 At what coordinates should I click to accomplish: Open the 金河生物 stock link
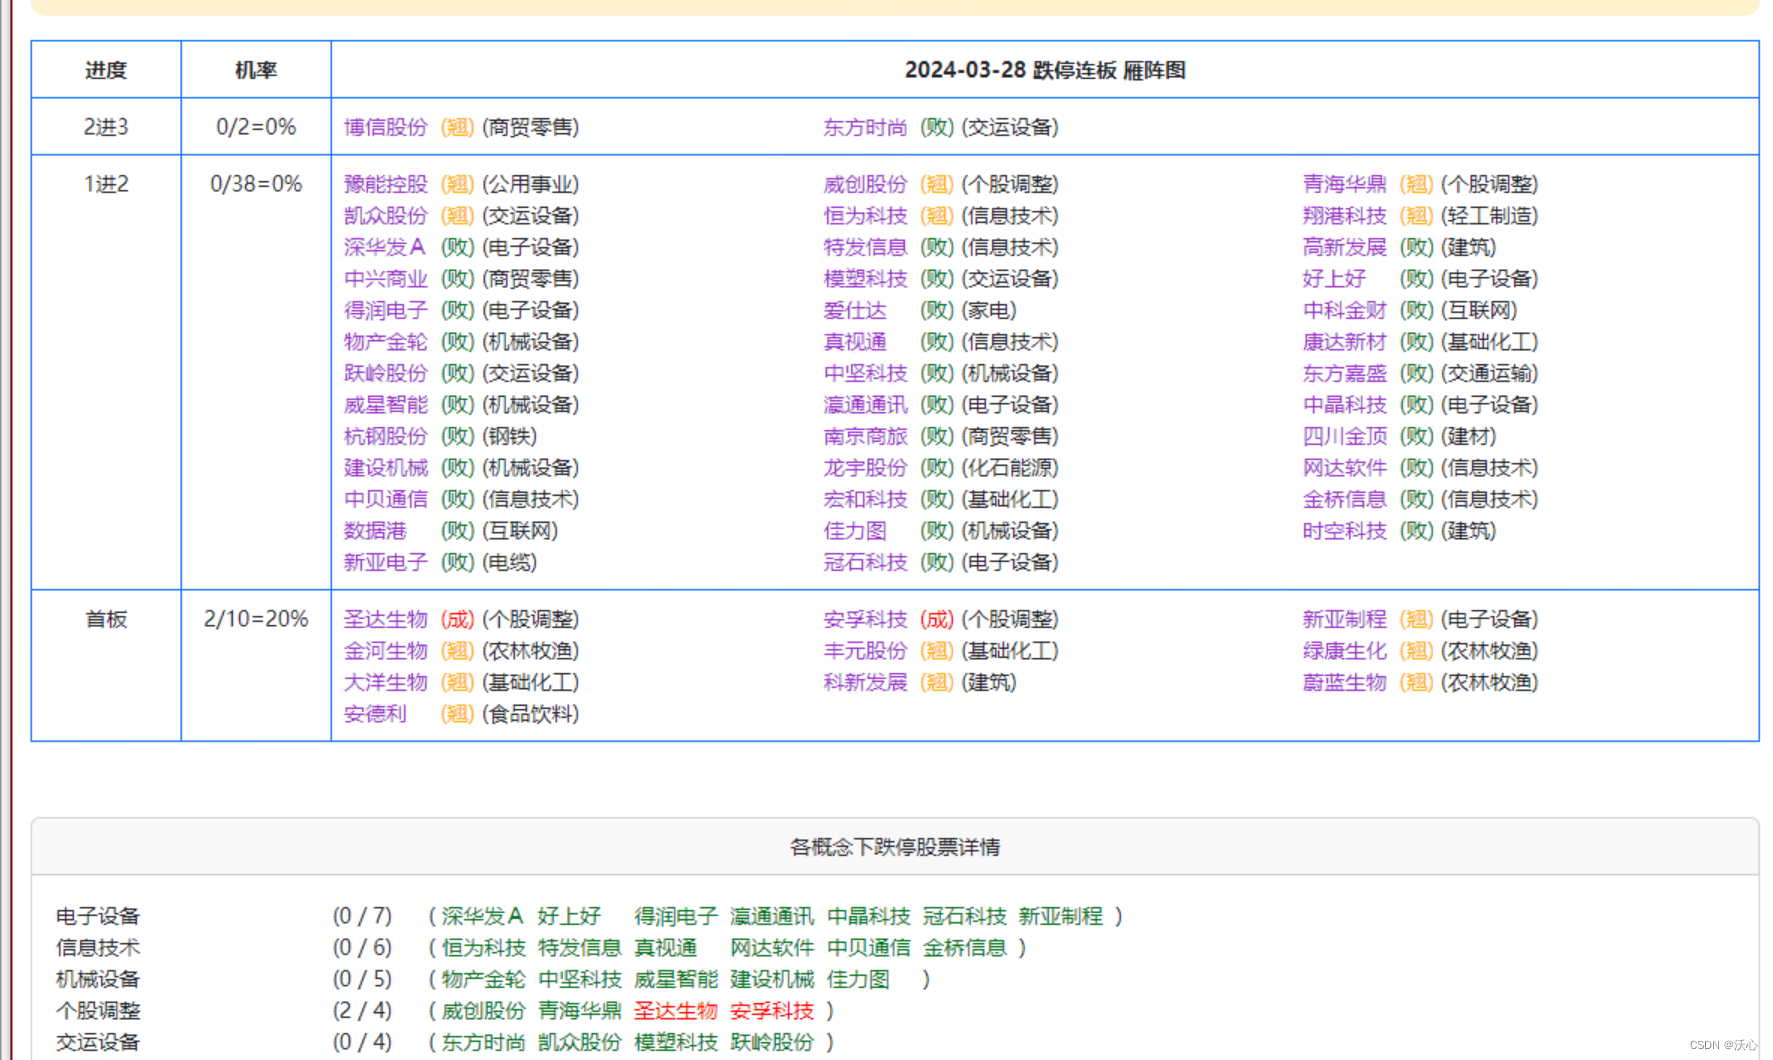point(385,651)
